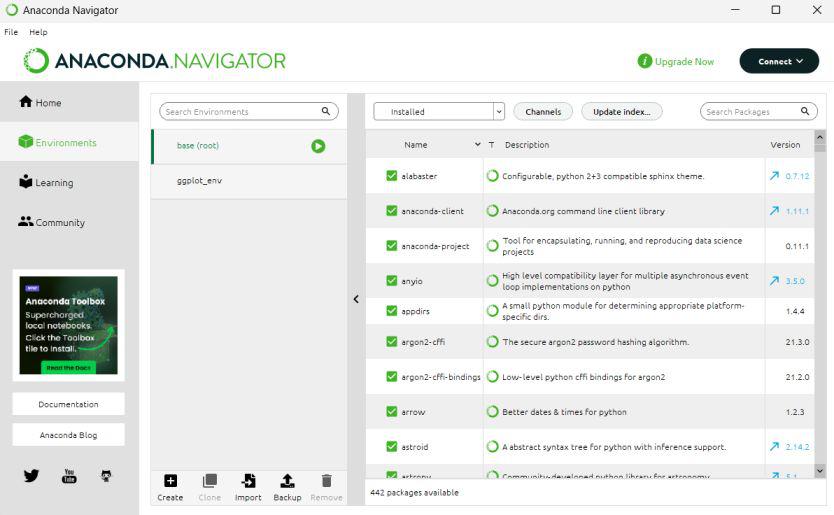Viewport: 834px width, 515px height.
Task: Collapse the environments panel with left chevron
Action: click(356, 299)
